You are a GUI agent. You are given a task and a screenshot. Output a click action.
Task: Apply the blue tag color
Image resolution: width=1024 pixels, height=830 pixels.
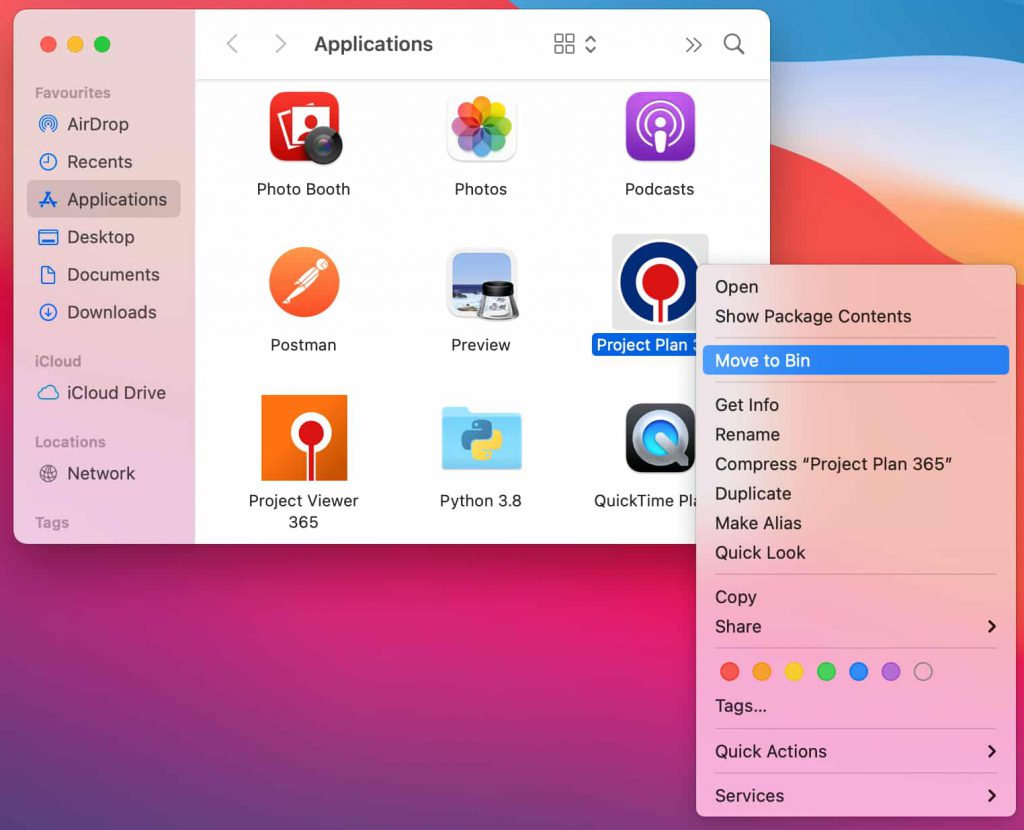pos(859,671)
